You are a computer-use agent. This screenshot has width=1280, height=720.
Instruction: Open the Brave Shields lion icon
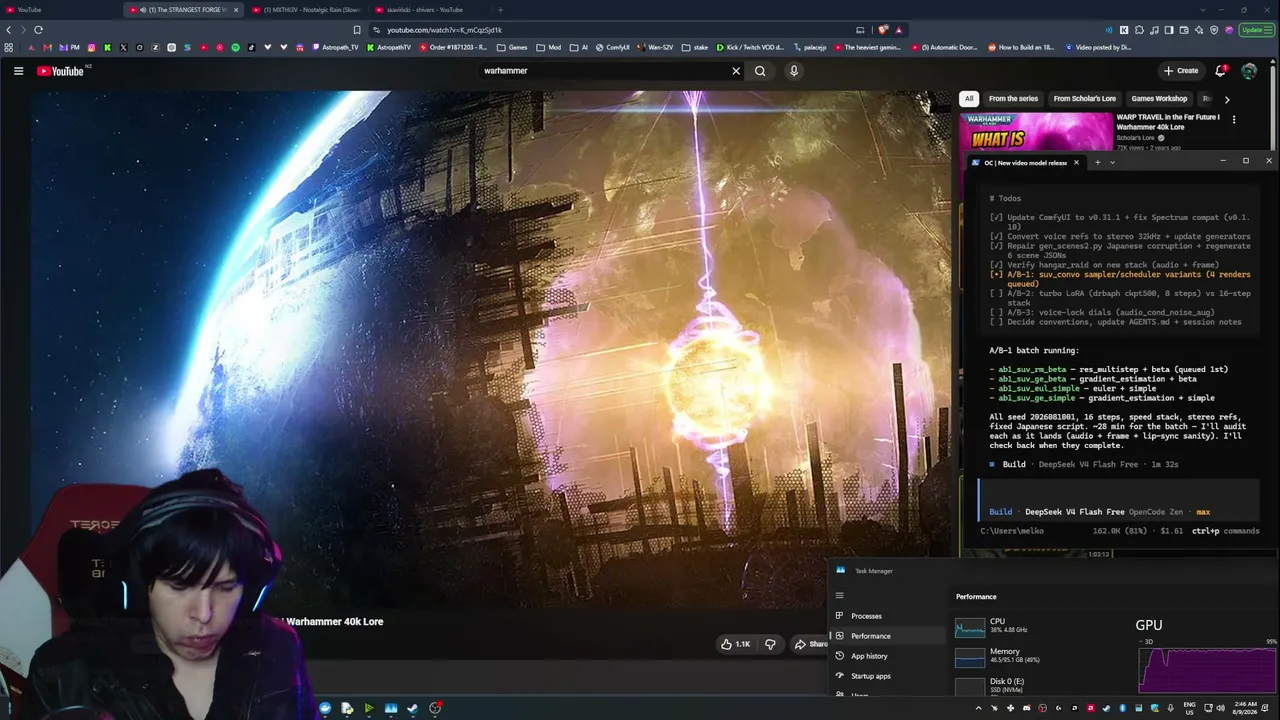[883, 30]
